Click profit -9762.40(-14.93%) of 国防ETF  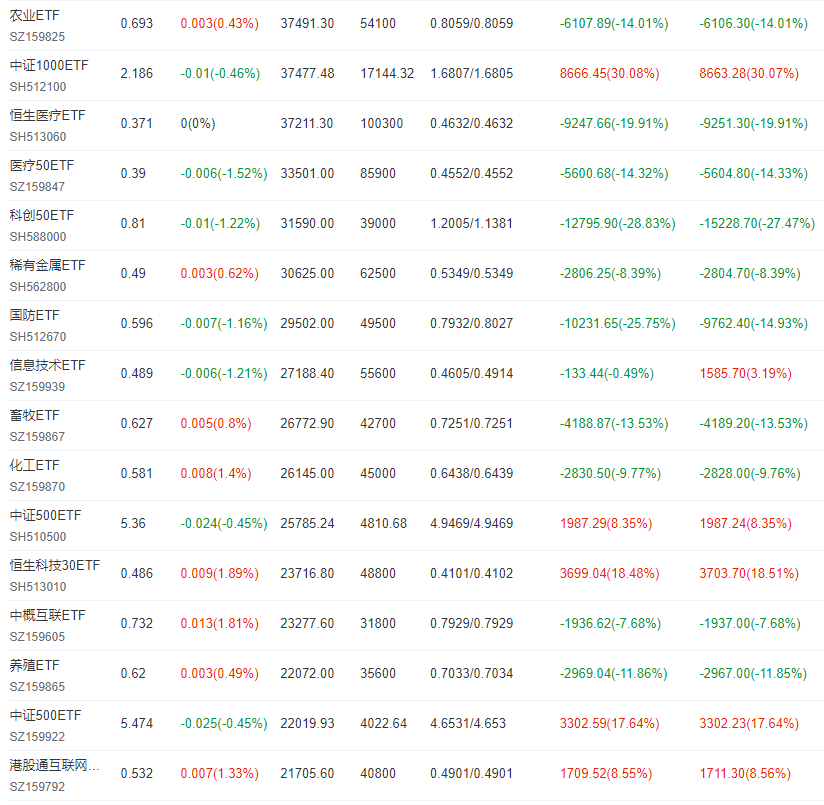(753, 323)
